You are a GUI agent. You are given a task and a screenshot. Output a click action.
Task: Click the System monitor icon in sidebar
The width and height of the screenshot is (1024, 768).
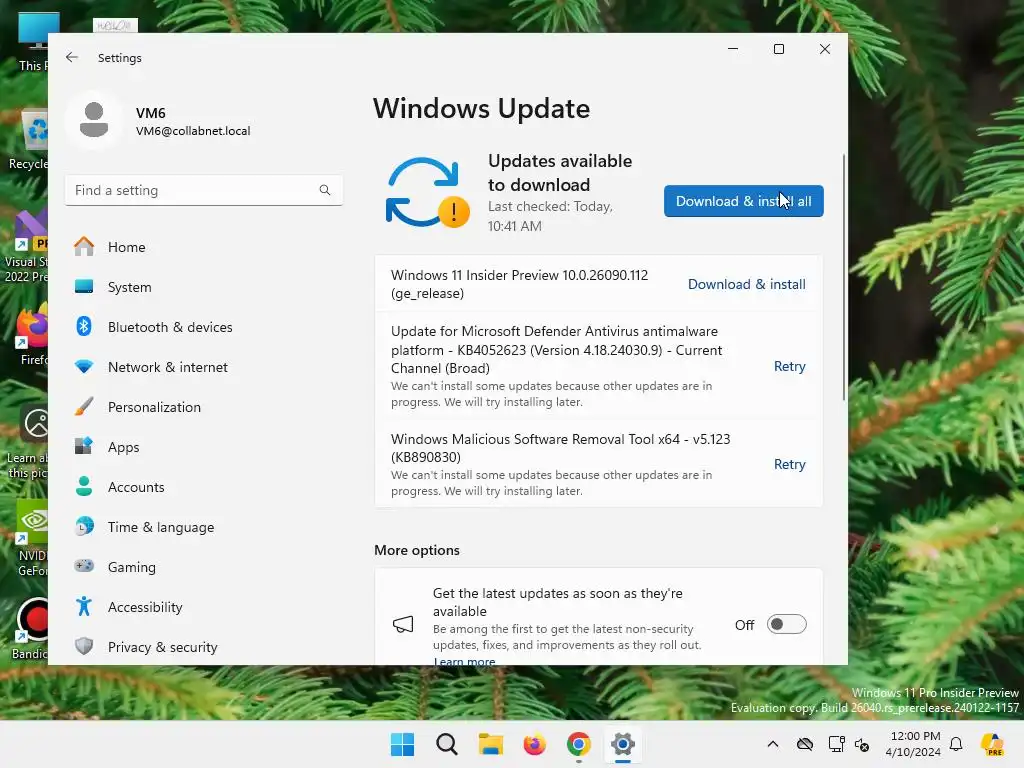[84, 287]
